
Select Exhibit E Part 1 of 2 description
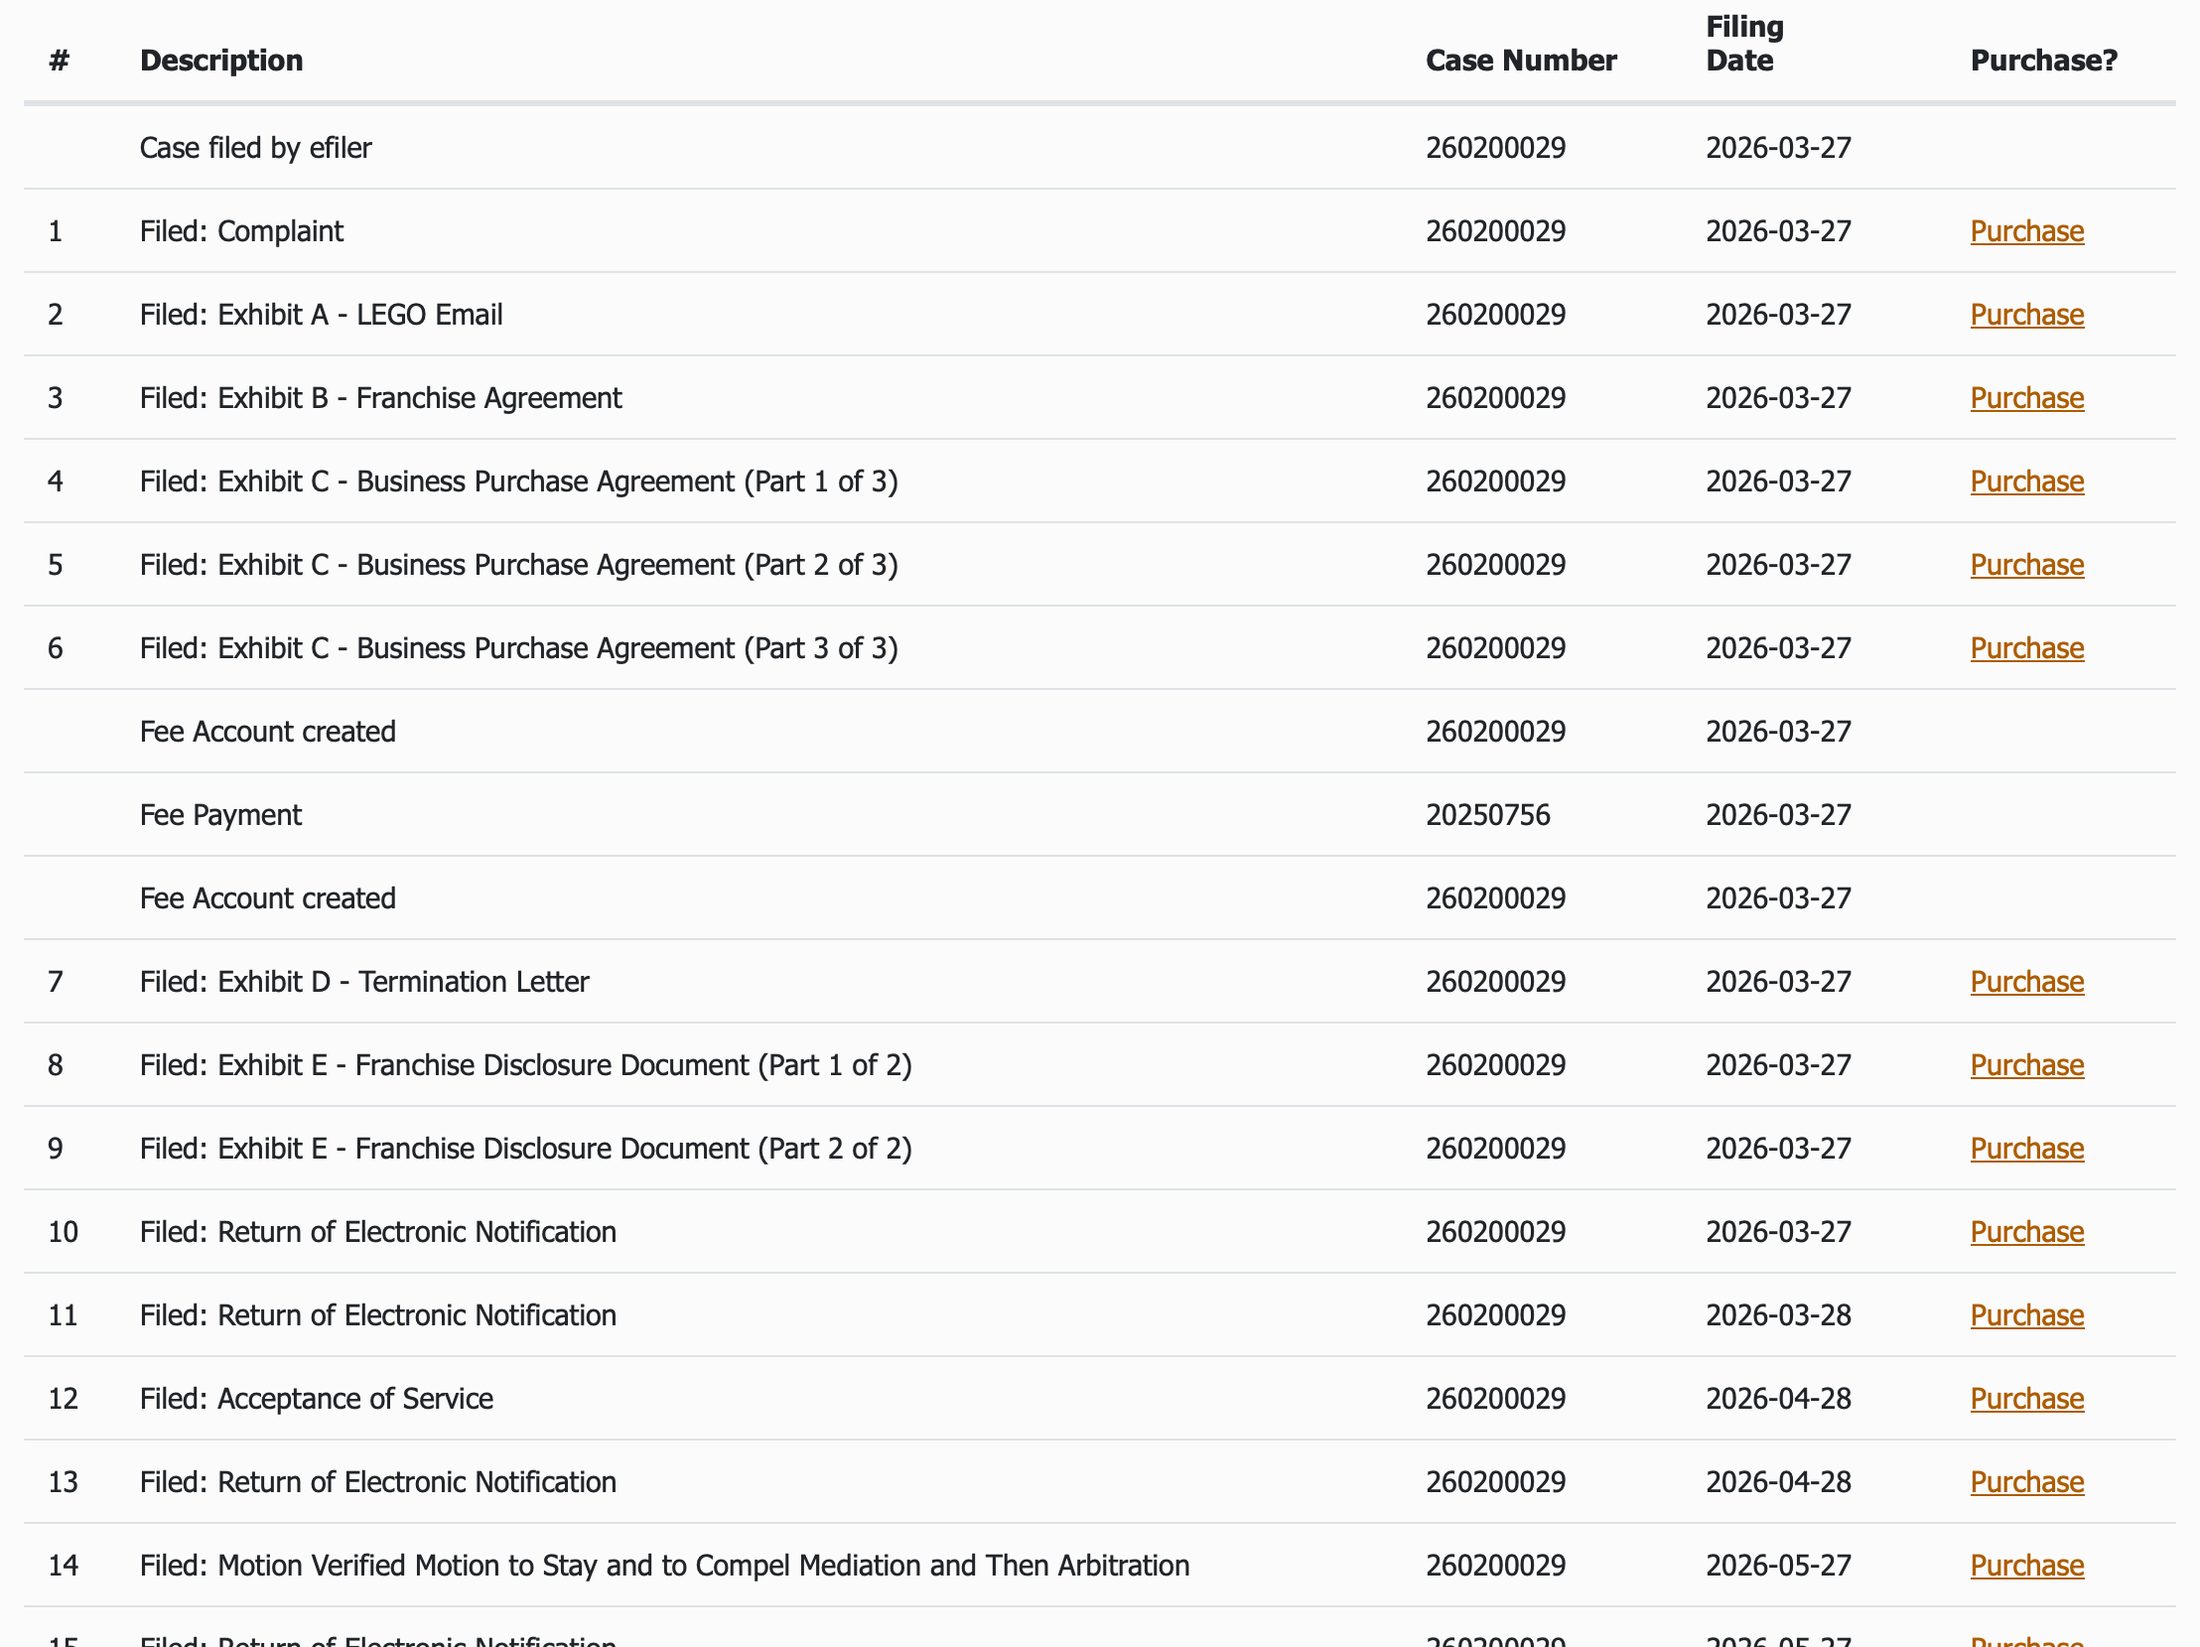[x=525, y=1065]
